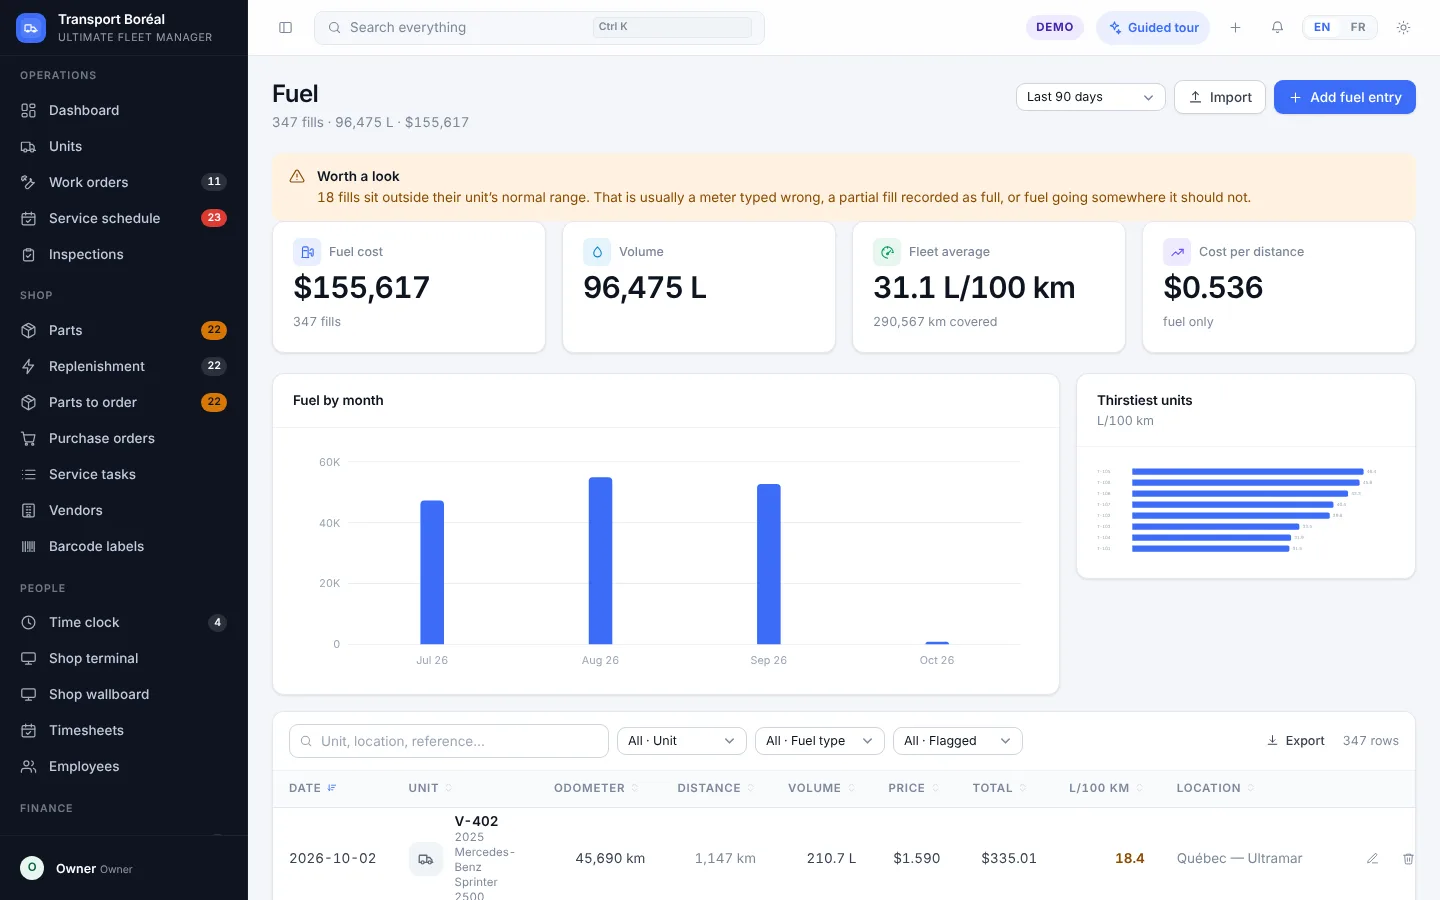Image resolution: width=1440 pixels, height=900 pixels.
Task: Click the Parts to order box icon
Action: coord(29,402)
